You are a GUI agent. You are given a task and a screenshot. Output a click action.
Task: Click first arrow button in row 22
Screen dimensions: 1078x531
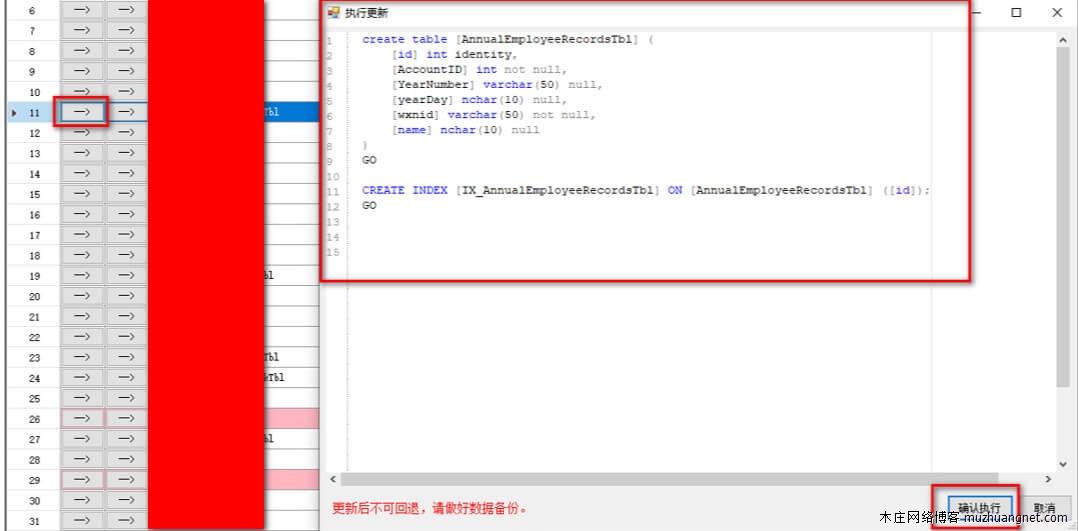click(82, 337)
